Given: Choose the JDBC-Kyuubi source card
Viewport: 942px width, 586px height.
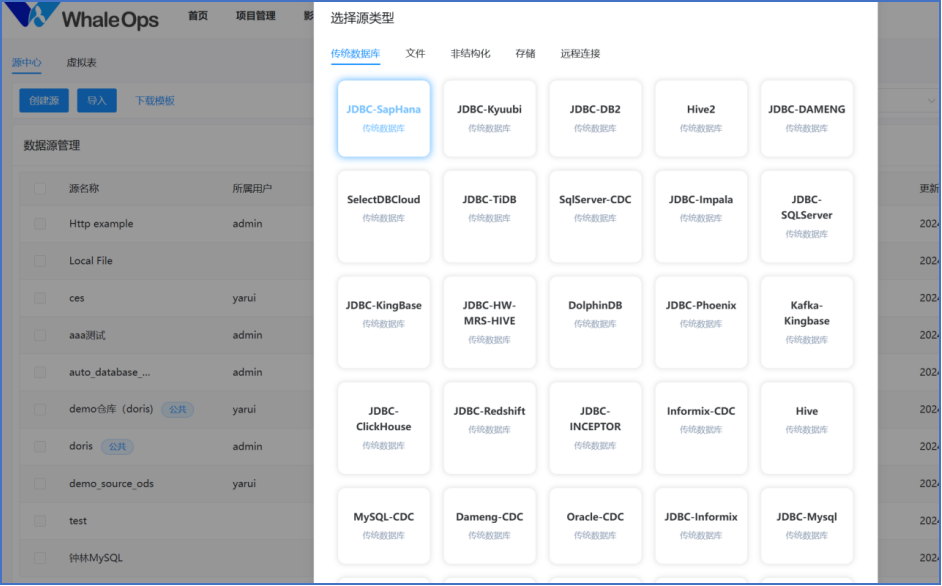Looking at the screenshot, I should point(489,118).
